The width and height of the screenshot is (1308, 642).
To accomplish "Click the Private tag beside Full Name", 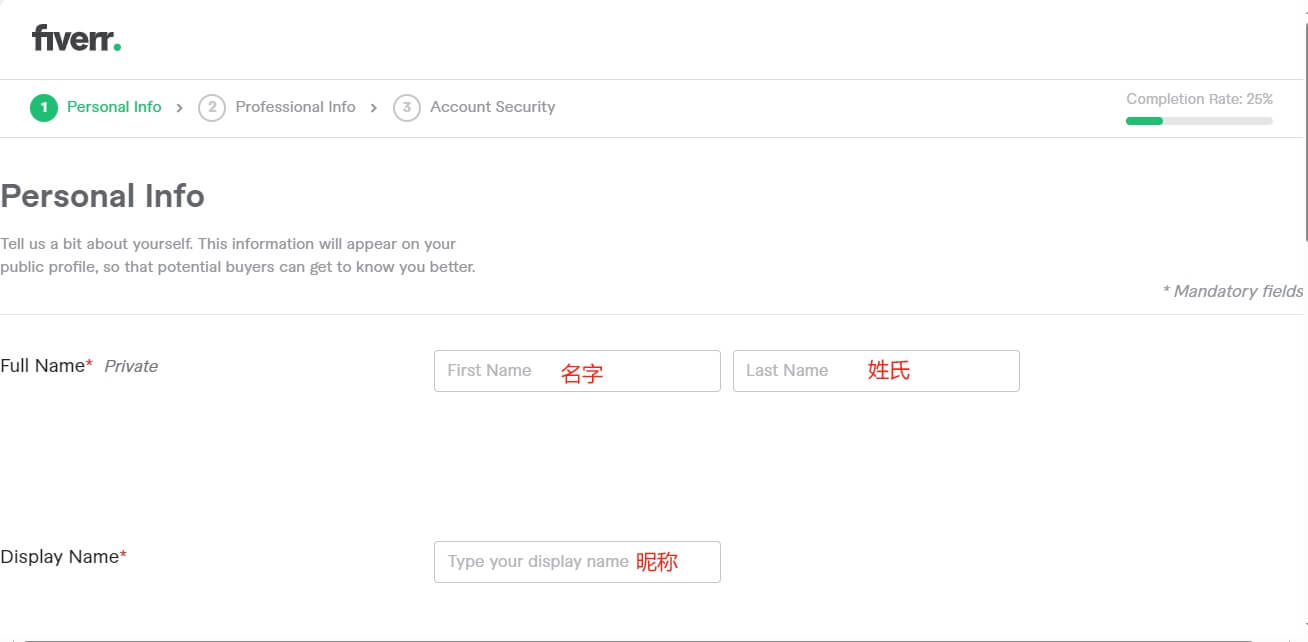I will [131, 366].
